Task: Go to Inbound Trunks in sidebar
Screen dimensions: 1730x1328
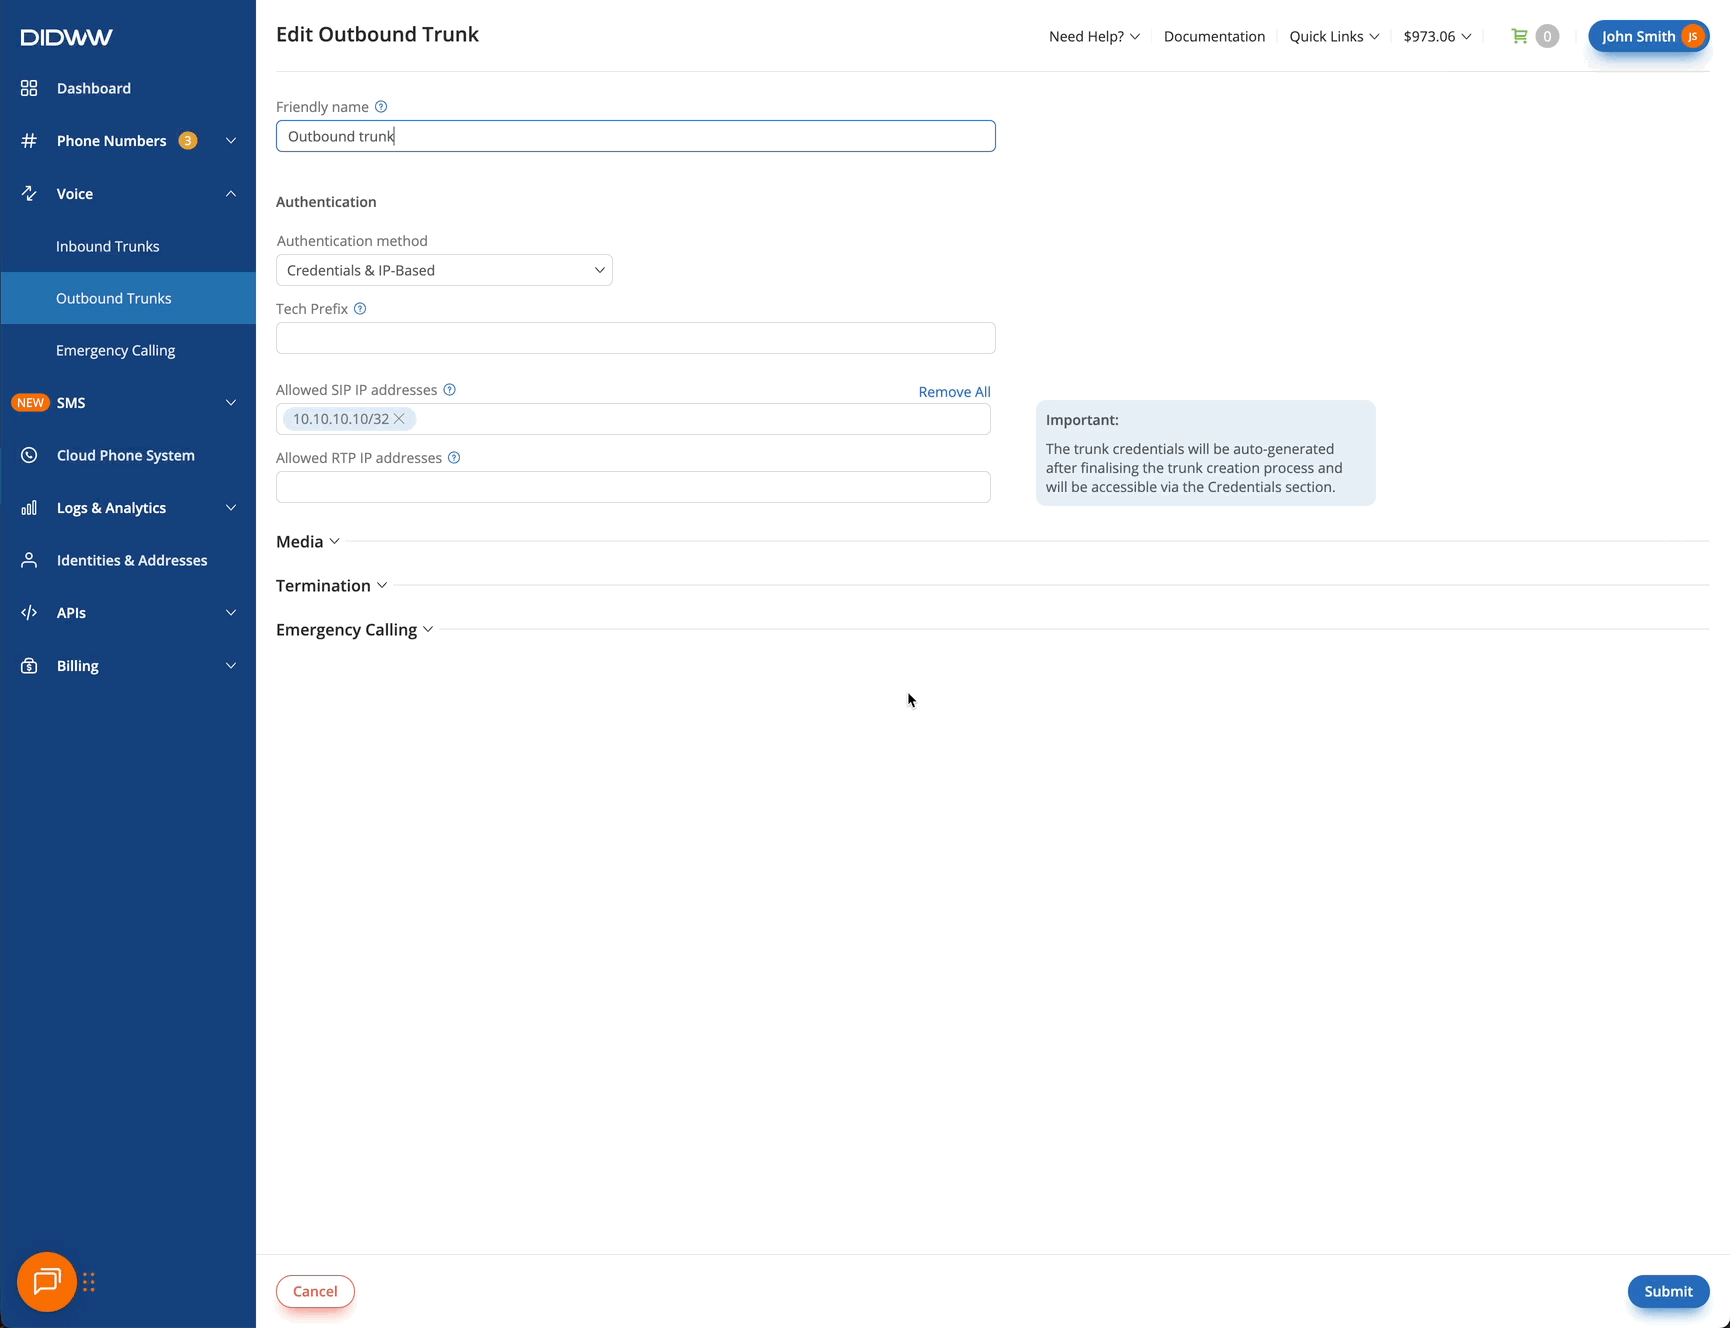Action: point(108,246)
